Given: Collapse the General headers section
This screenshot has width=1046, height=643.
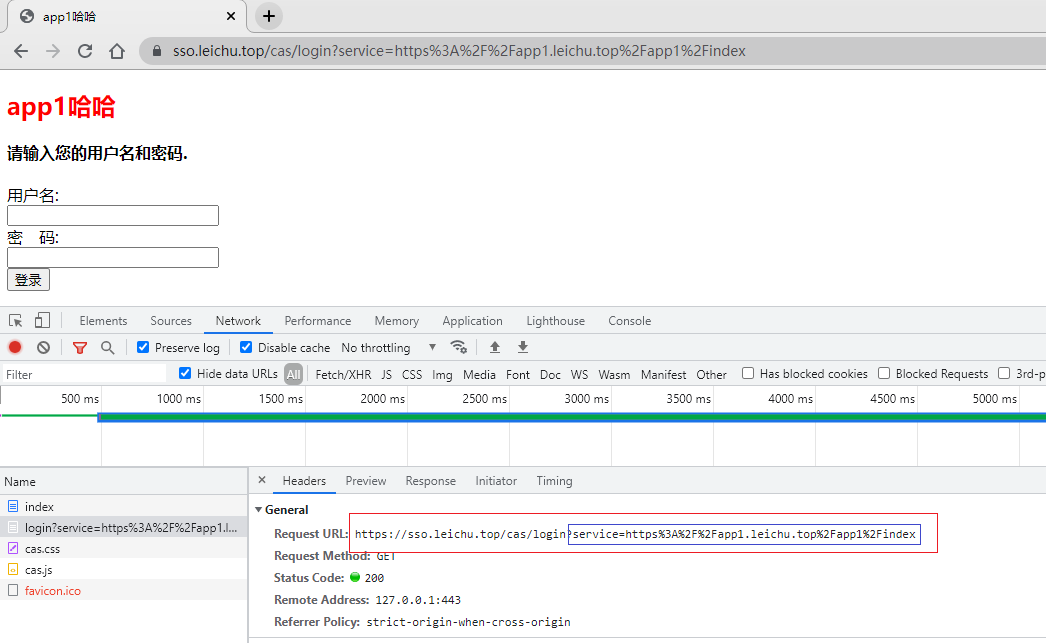Looking at the screenshot, I should pos(259,510).
